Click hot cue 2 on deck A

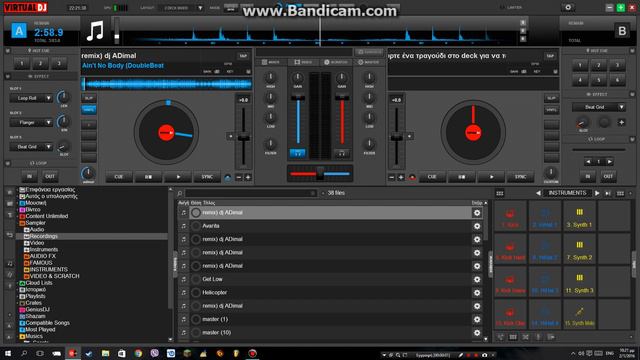40,63
